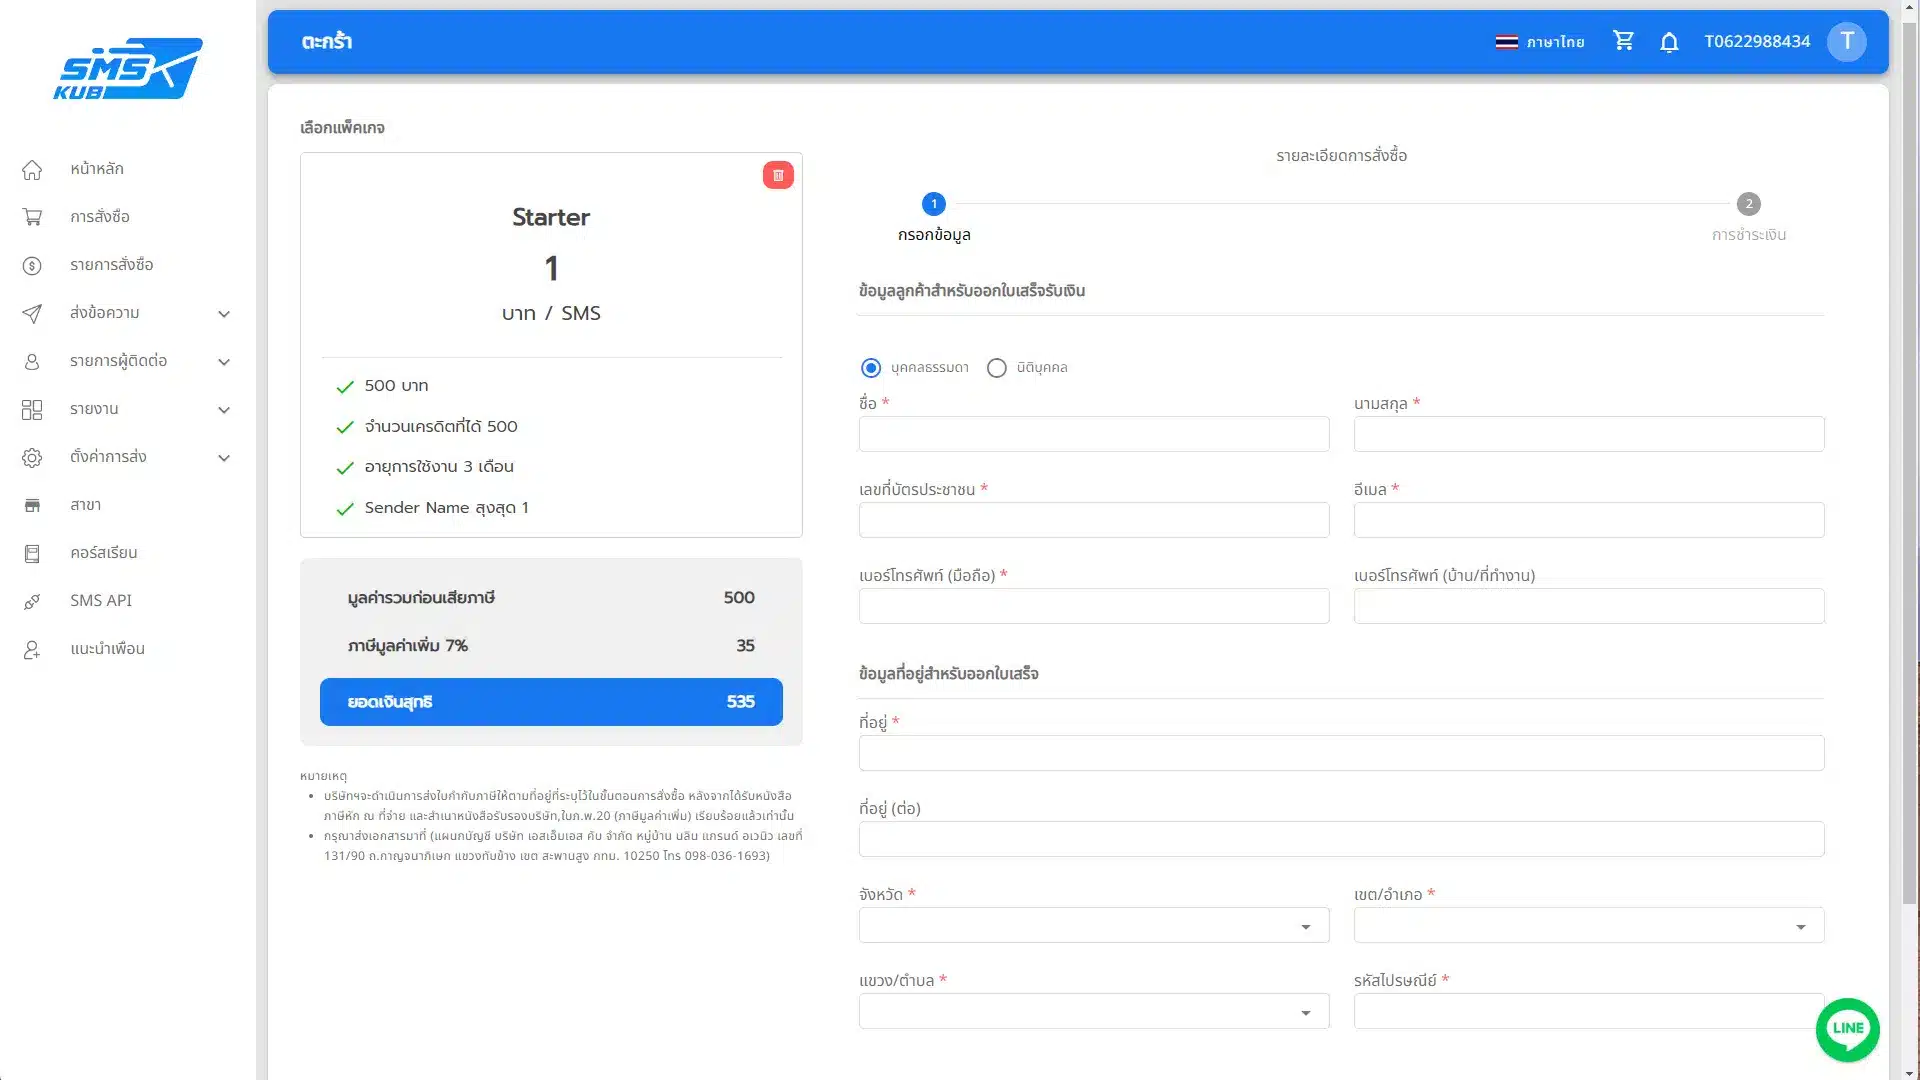Open the SMS API menu item

101,600
